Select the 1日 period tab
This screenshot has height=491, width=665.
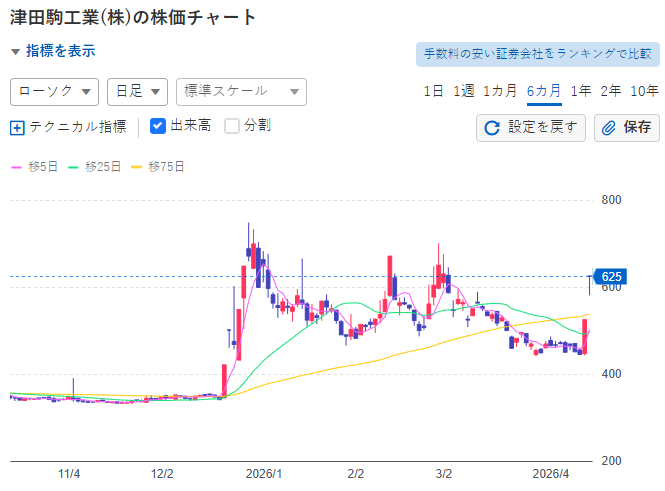(433, 91)
